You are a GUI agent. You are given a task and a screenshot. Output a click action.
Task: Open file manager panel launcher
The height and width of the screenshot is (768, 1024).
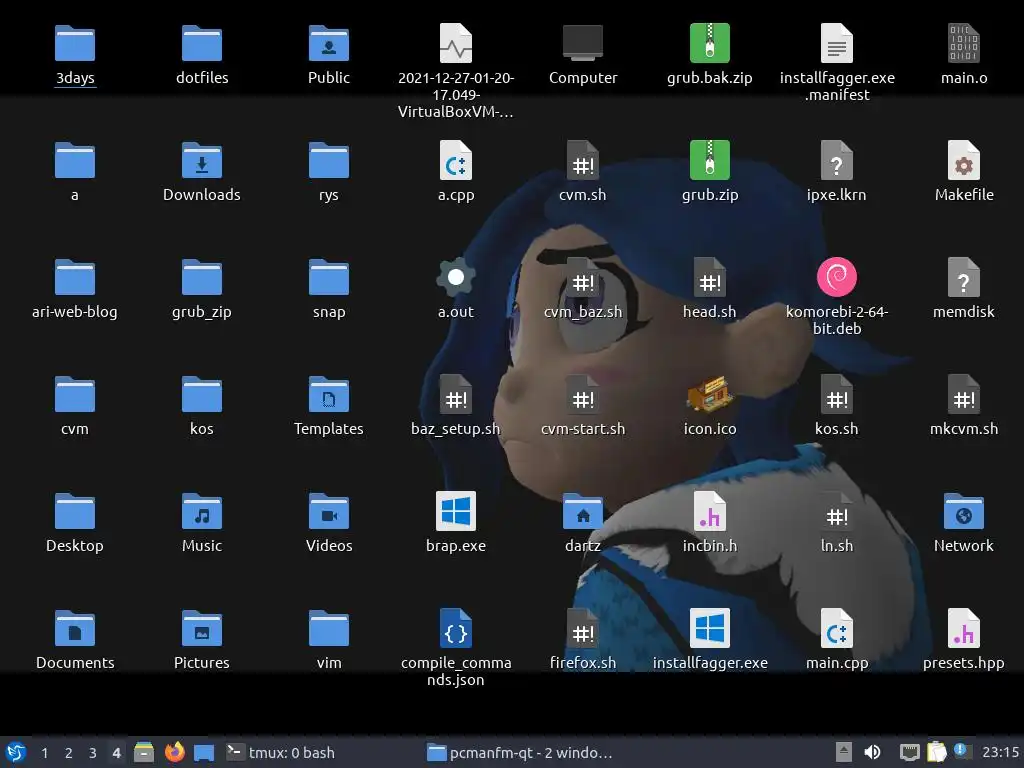pos(144,752)
